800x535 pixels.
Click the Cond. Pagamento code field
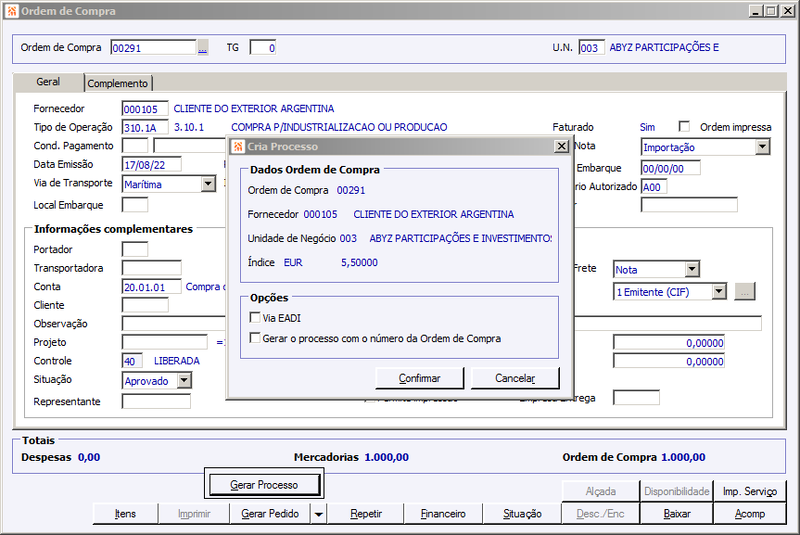tap(135, 146)
